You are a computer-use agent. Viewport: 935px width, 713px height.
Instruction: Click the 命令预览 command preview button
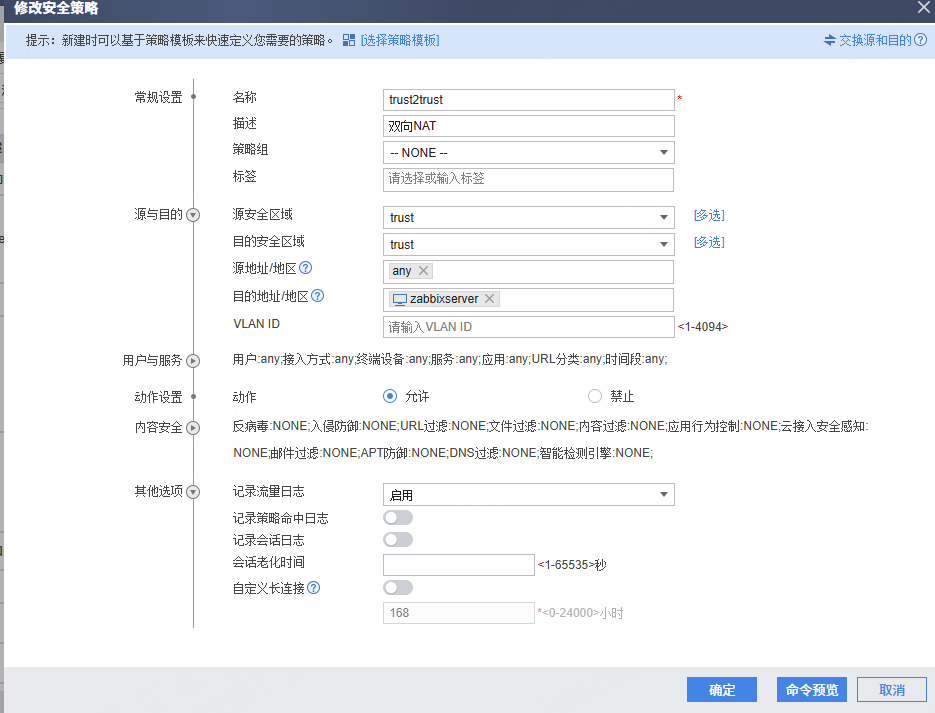pyautogui.click(x=811, y=690)
